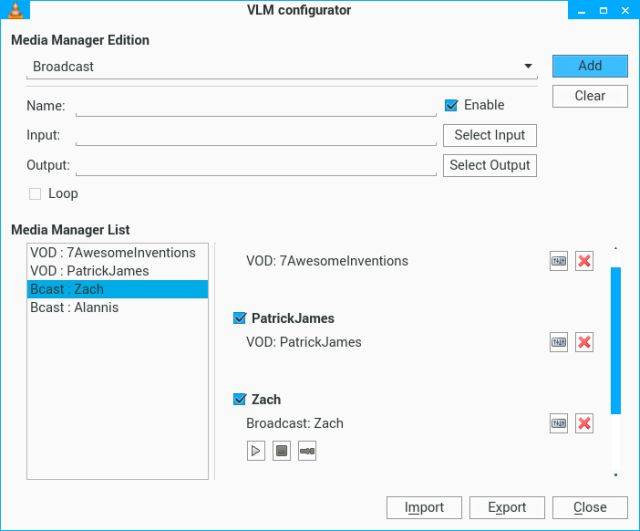
Task: Edit the Zach broadcast entry
Action: (x=558, y=424)
